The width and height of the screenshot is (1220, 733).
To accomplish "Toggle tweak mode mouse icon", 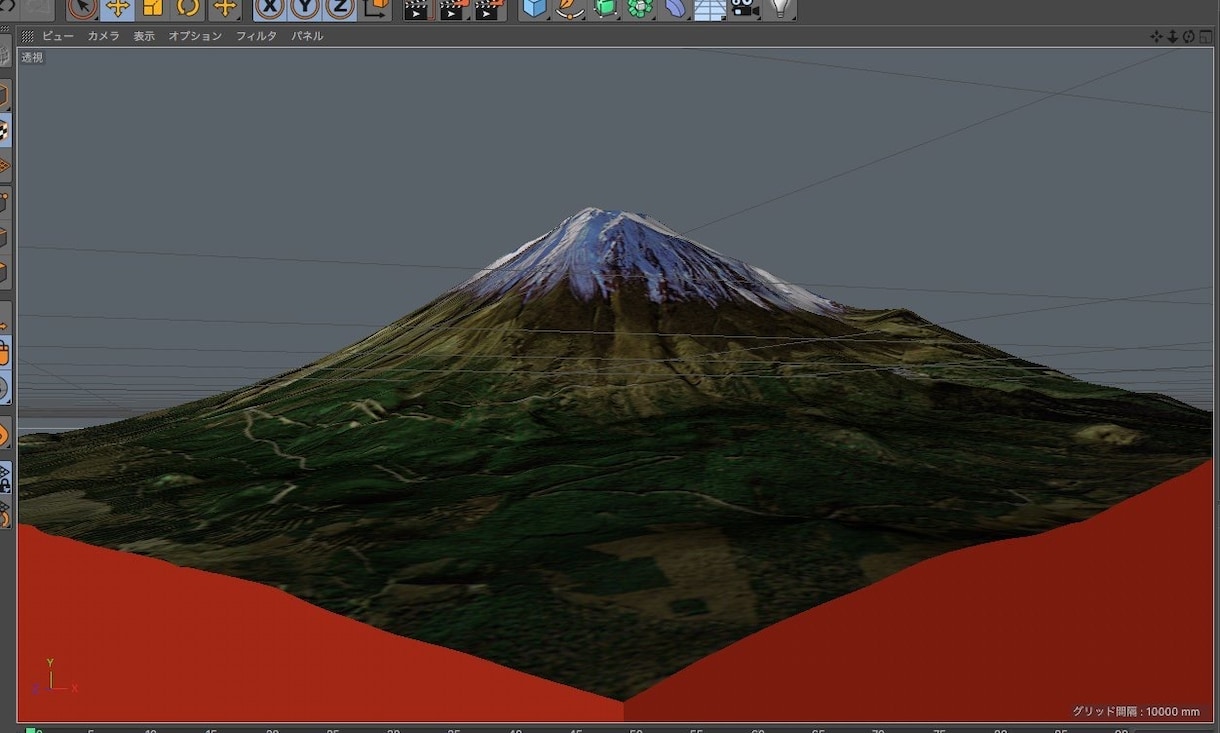I will click(5, 352).
